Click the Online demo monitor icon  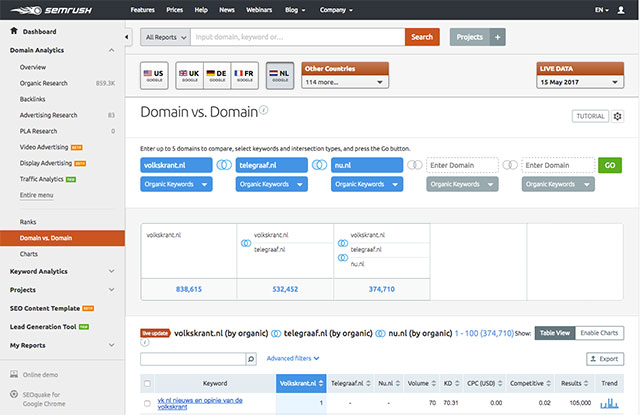point(14,374)
